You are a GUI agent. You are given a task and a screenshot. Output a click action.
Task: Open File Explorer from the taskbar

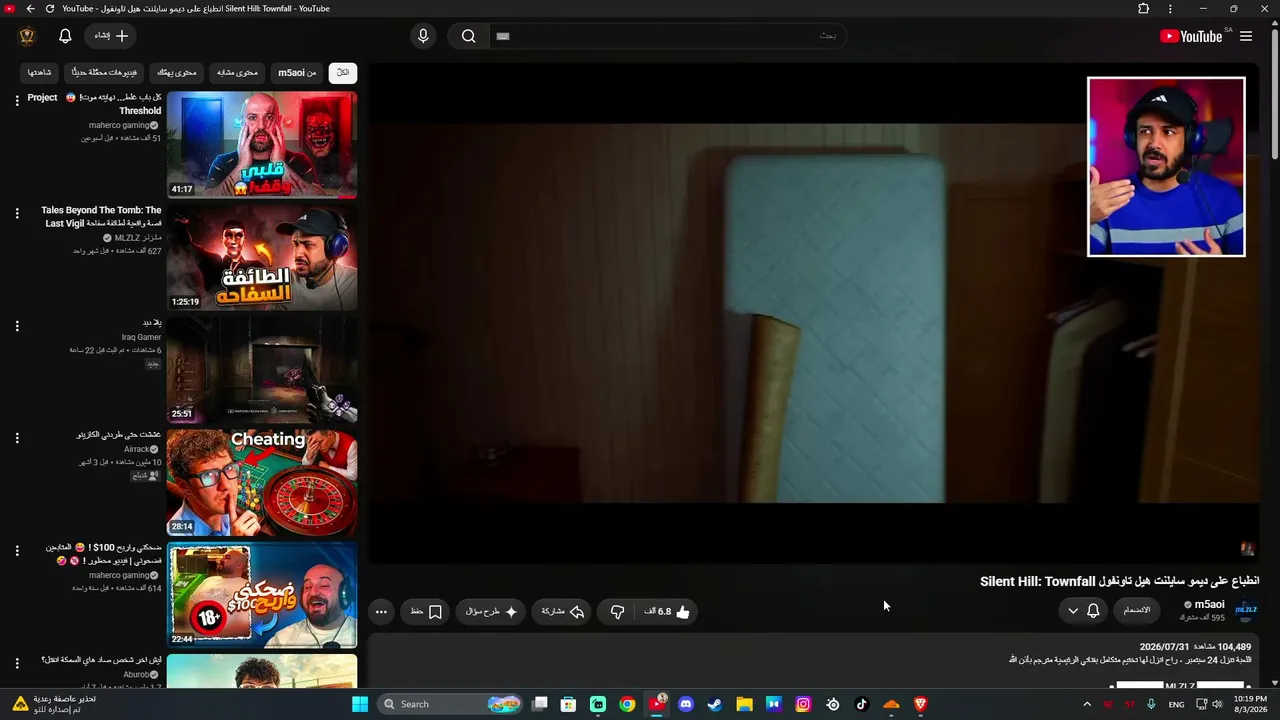744,704
